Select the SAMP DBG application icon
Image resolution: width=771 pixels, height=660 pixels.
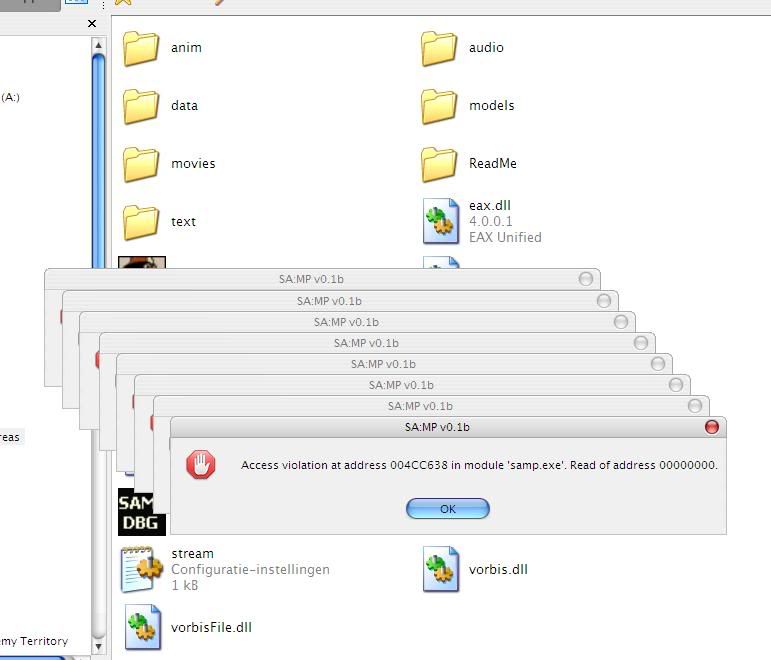point(142,511)
